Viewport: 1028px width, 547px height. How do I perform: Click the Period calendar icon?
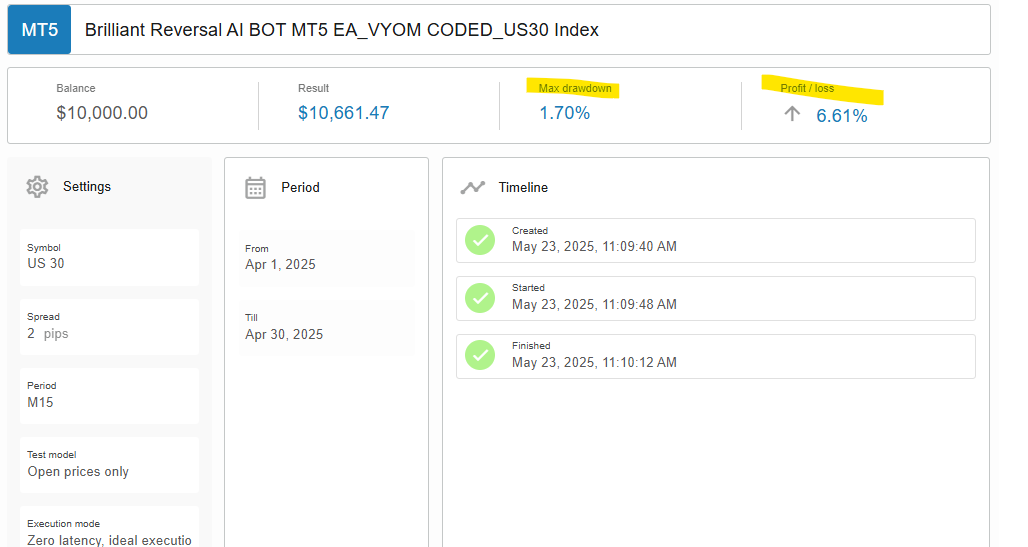coord(256,187)
